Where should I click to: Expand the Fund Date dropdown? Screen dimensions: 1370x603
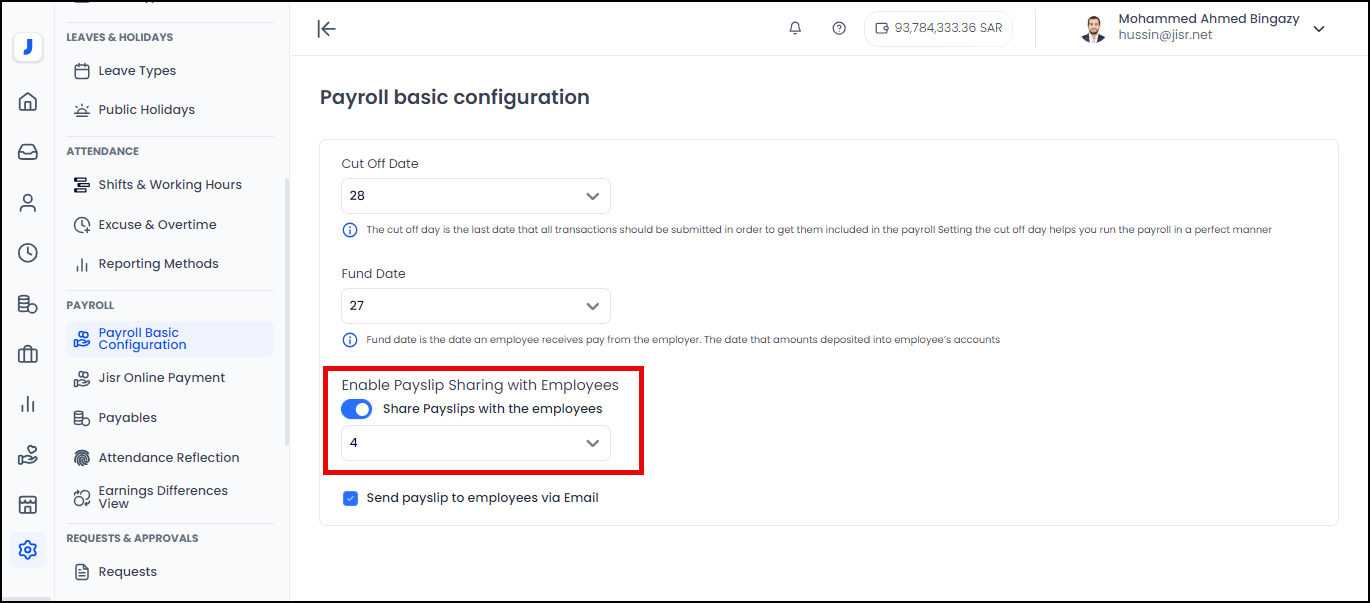(x=475, y=305)
